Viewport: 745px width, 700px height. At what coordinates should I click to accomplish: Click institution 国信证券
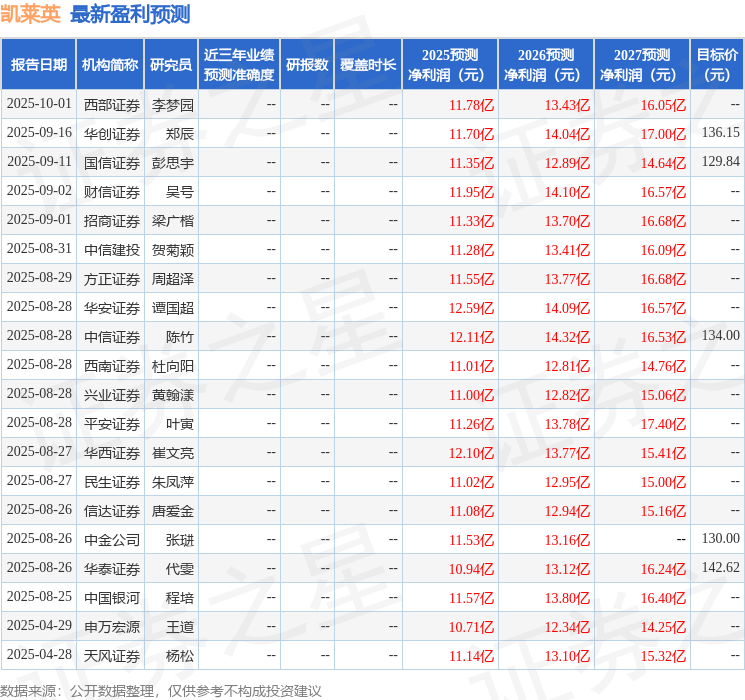pyautogui.click(x=112, y=163)
